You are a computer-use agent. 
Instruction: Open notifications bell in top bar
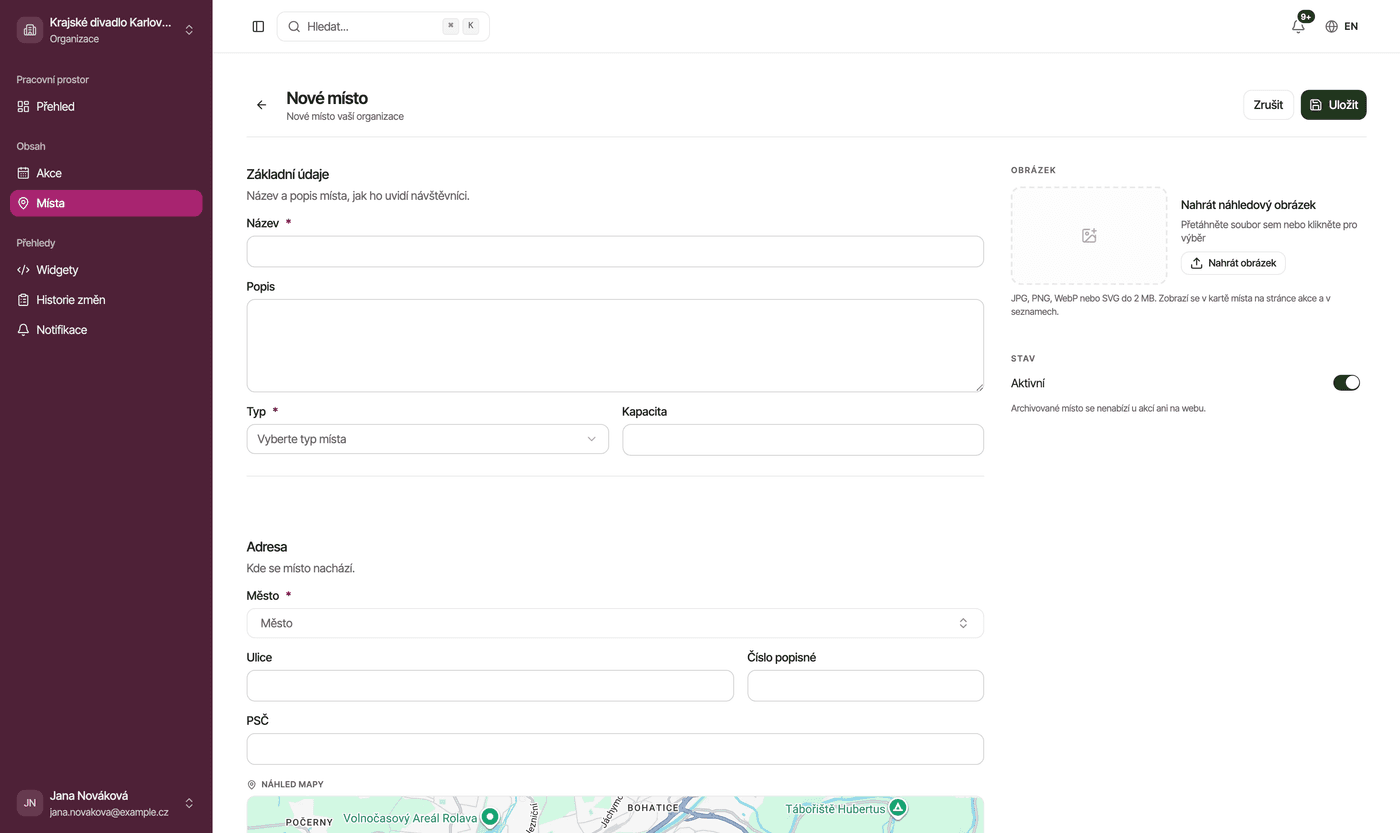1298,27
